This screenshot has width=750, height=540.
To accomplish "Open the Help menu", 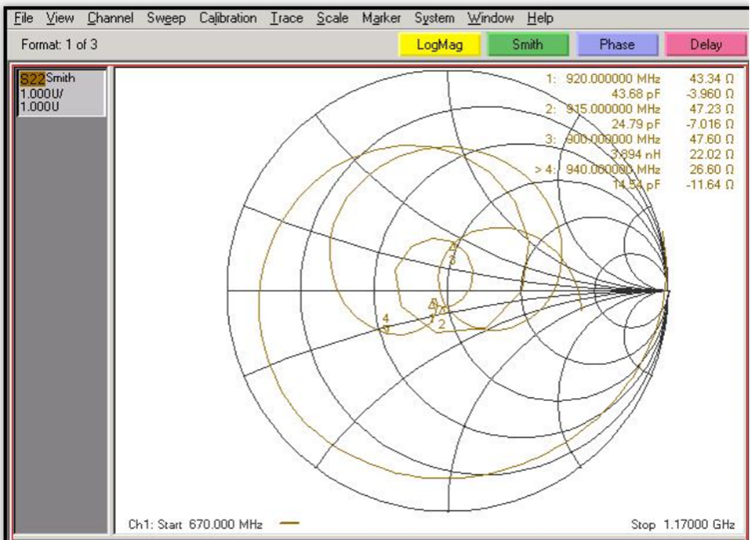I will coord(540,18).
